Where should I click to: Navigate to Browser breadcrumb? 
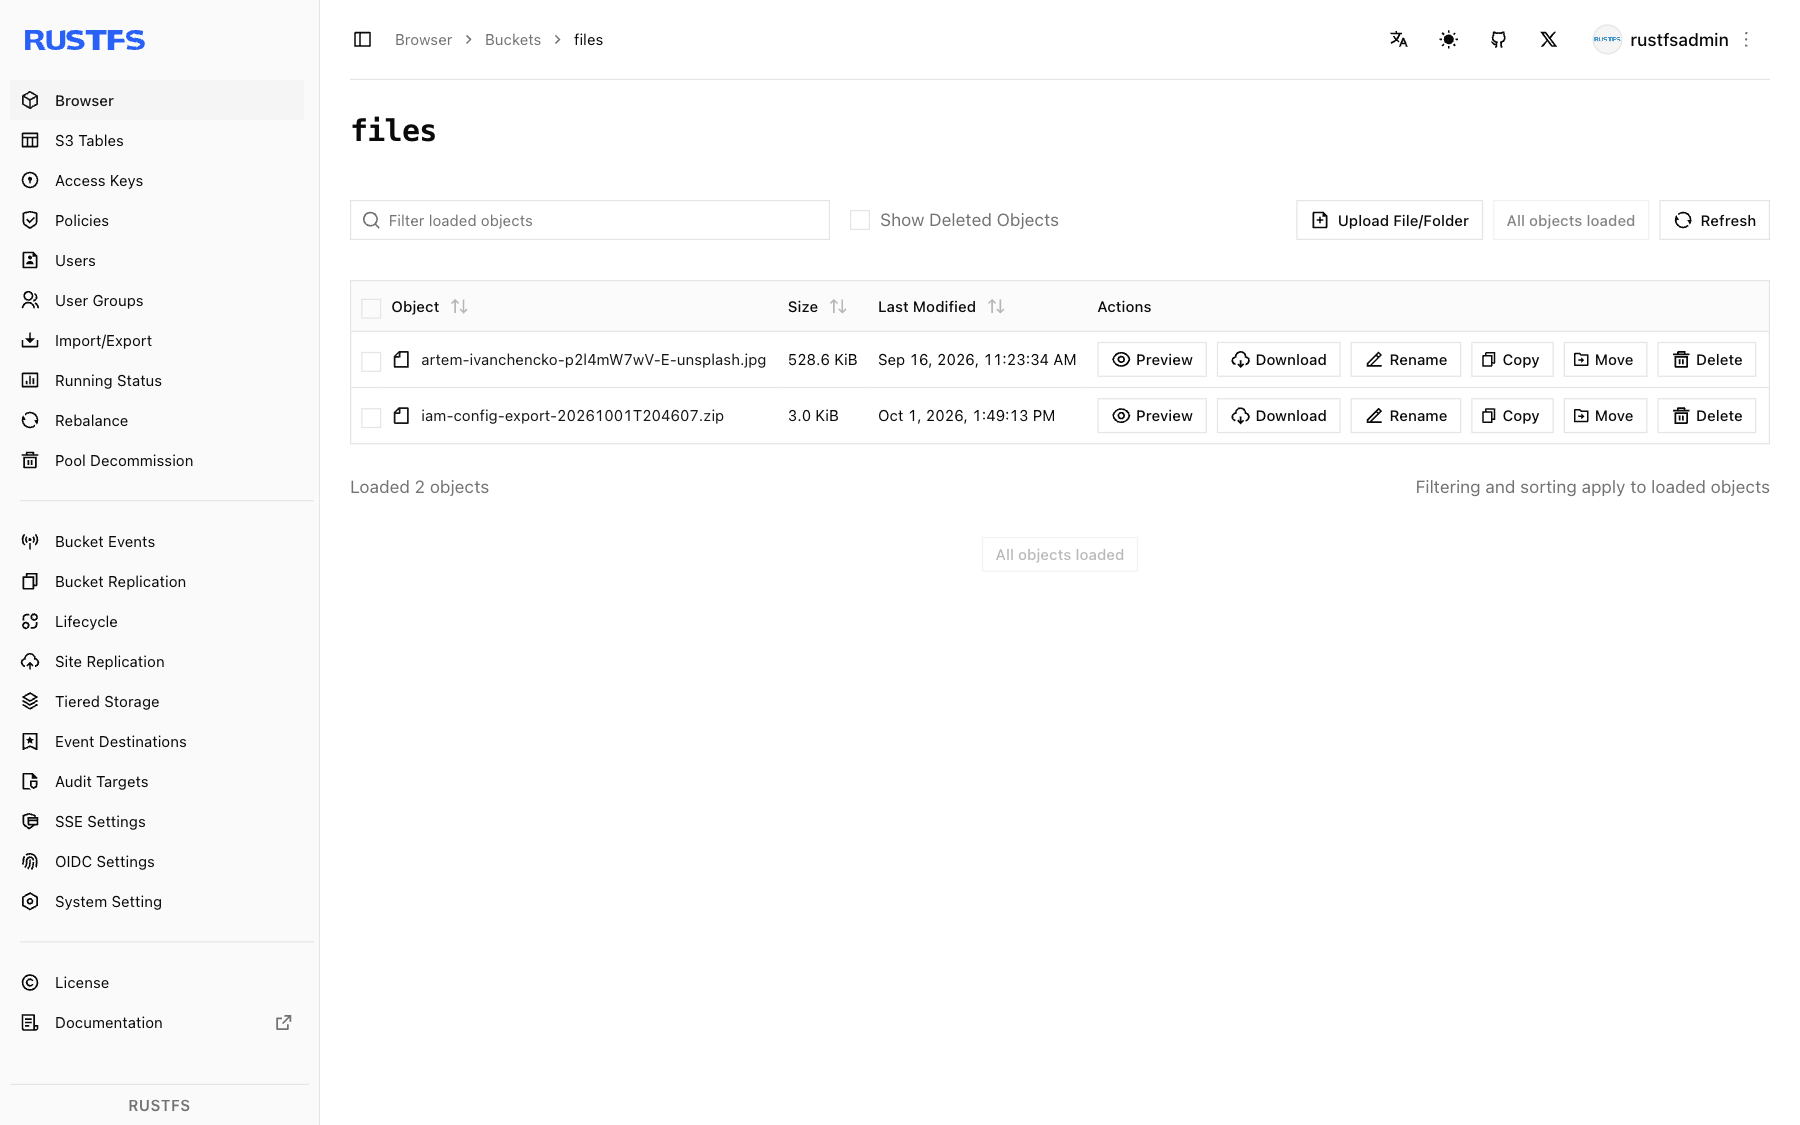coord(423,40)
